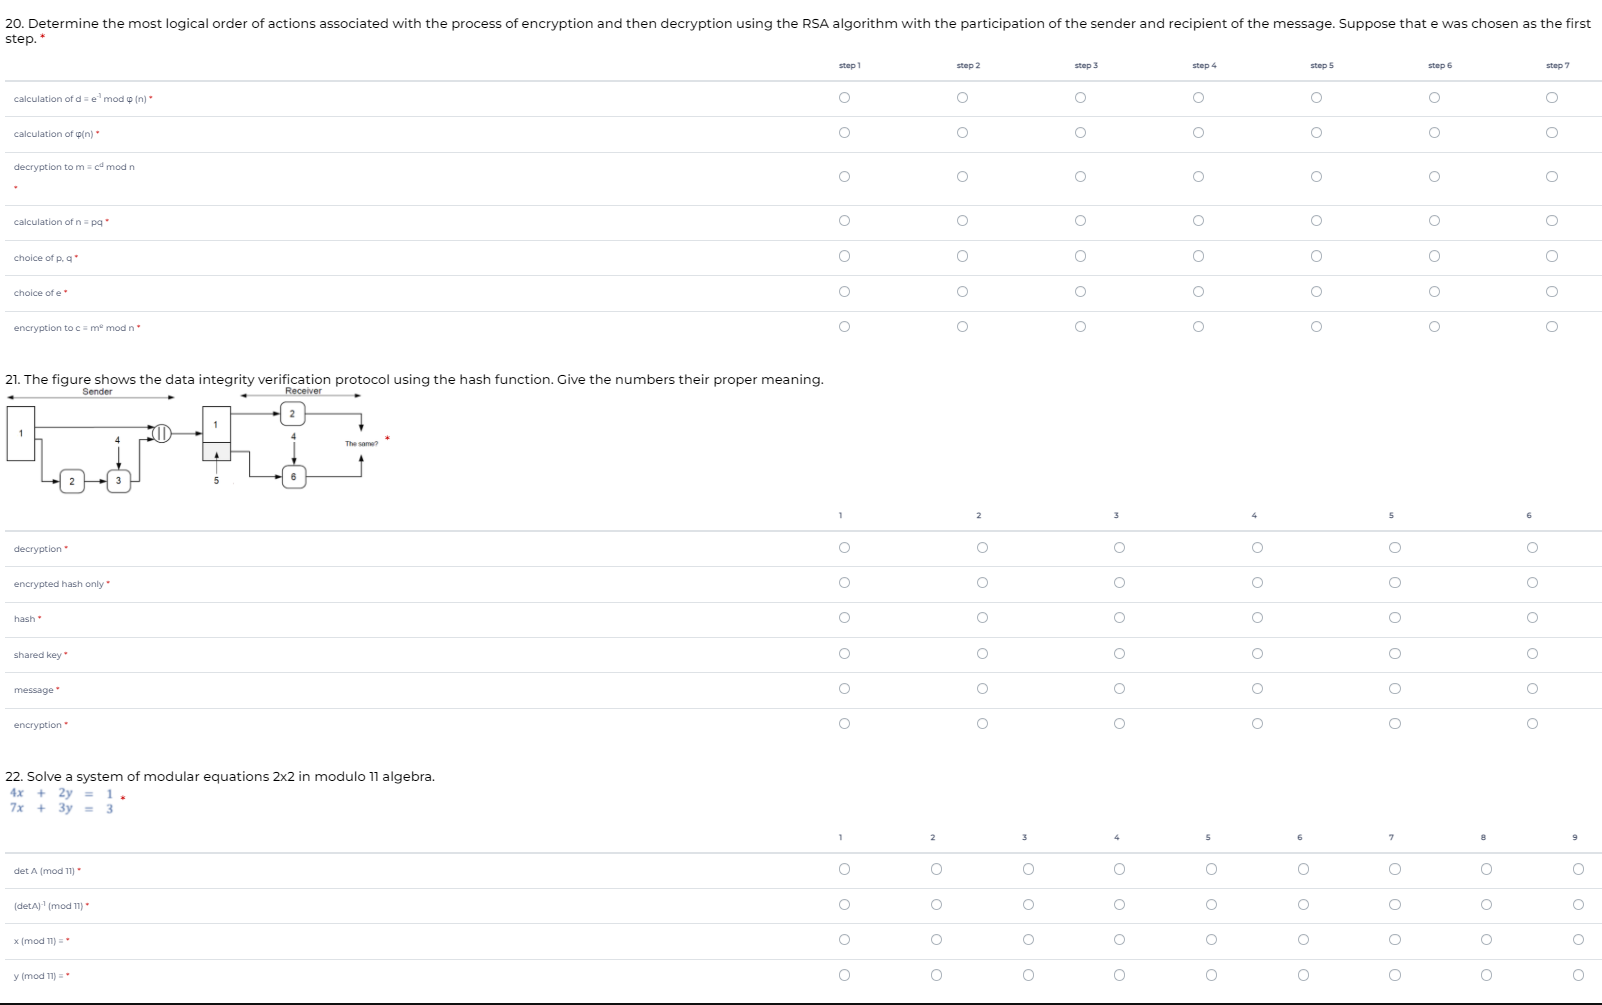This screenshot has height=1005, width=1602.
Task: Select step 4 for calculation of φ(n)
Action: point(1198,132)
